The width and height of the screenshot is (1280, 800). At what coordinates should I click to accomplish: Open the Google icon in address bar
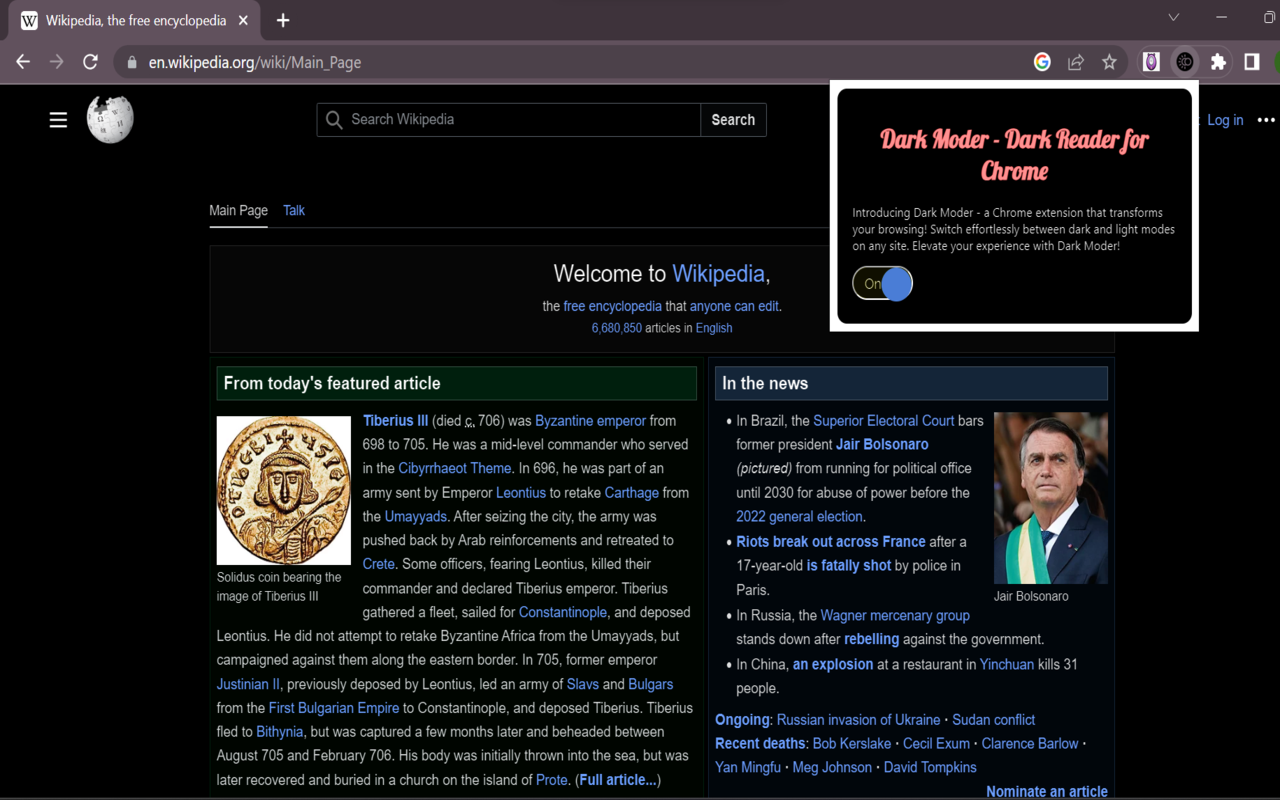[1042, 62]
